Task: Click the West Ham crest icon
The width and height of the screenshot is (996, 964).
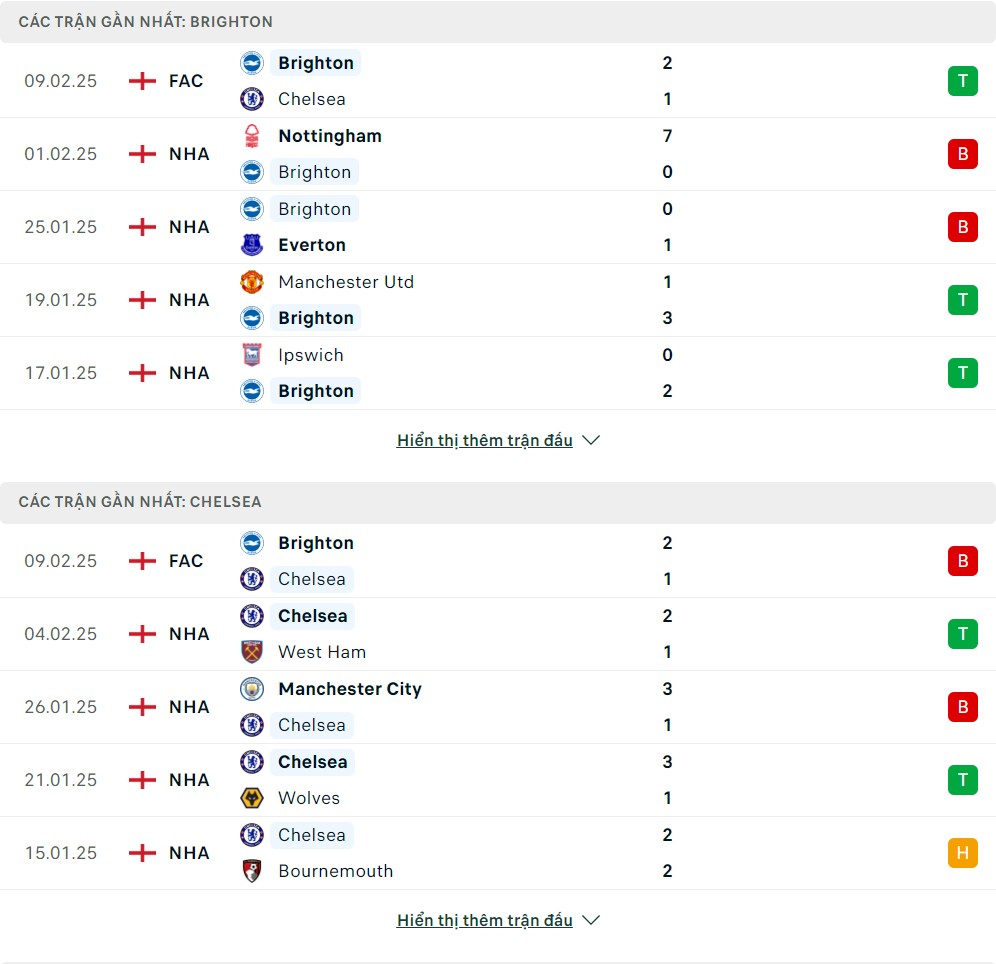Action: coord(252,652)
